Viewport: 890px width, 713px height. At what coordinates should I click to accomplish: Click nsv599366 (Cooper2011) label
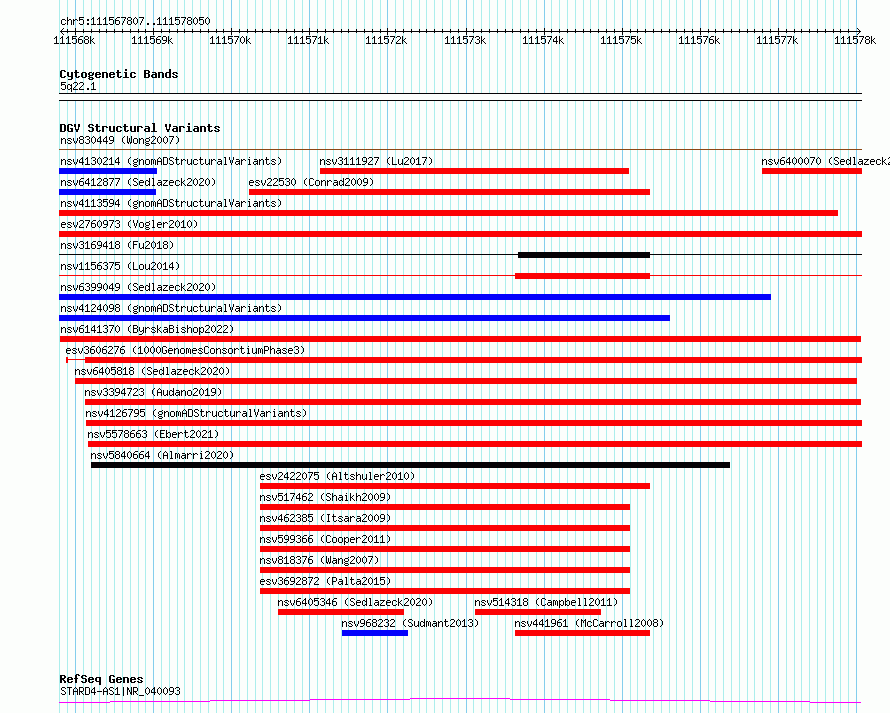point(325,539)
